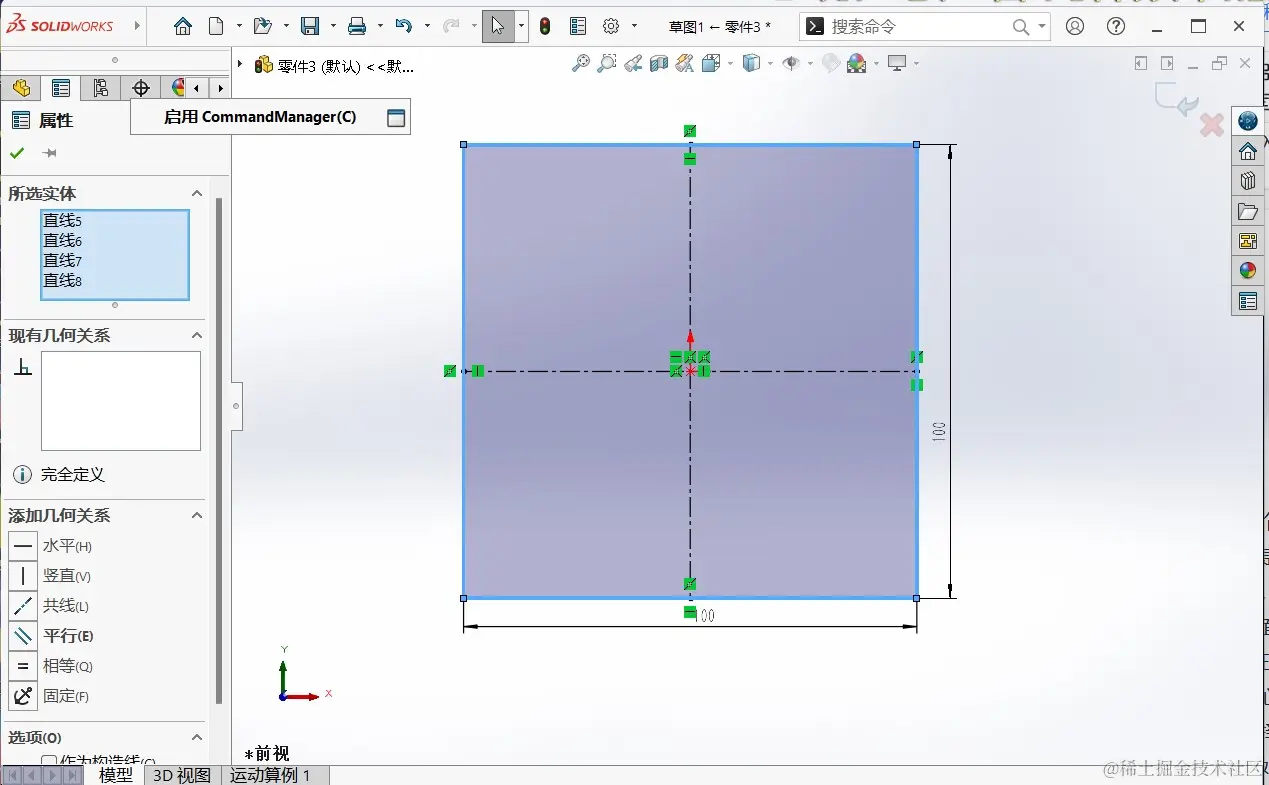Undo the last action

coord(403,27)
